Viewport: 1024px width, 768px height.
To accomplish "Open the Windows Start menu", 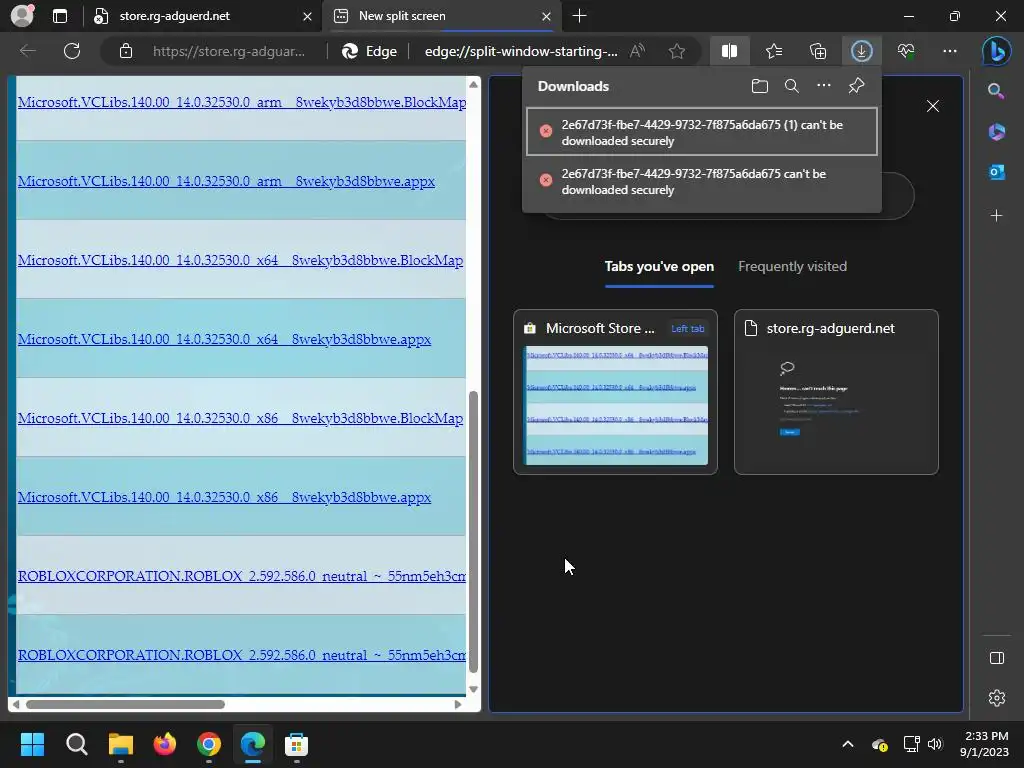I will [32, 744].
